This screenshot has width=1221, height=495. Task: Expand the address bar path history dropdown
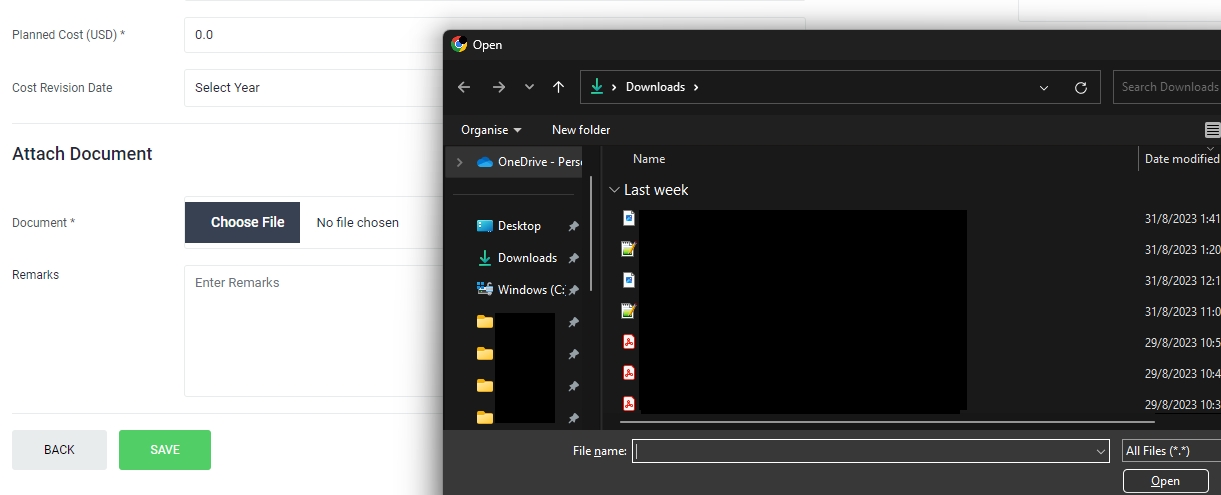pyautogui.click(x=1044, y=87)
